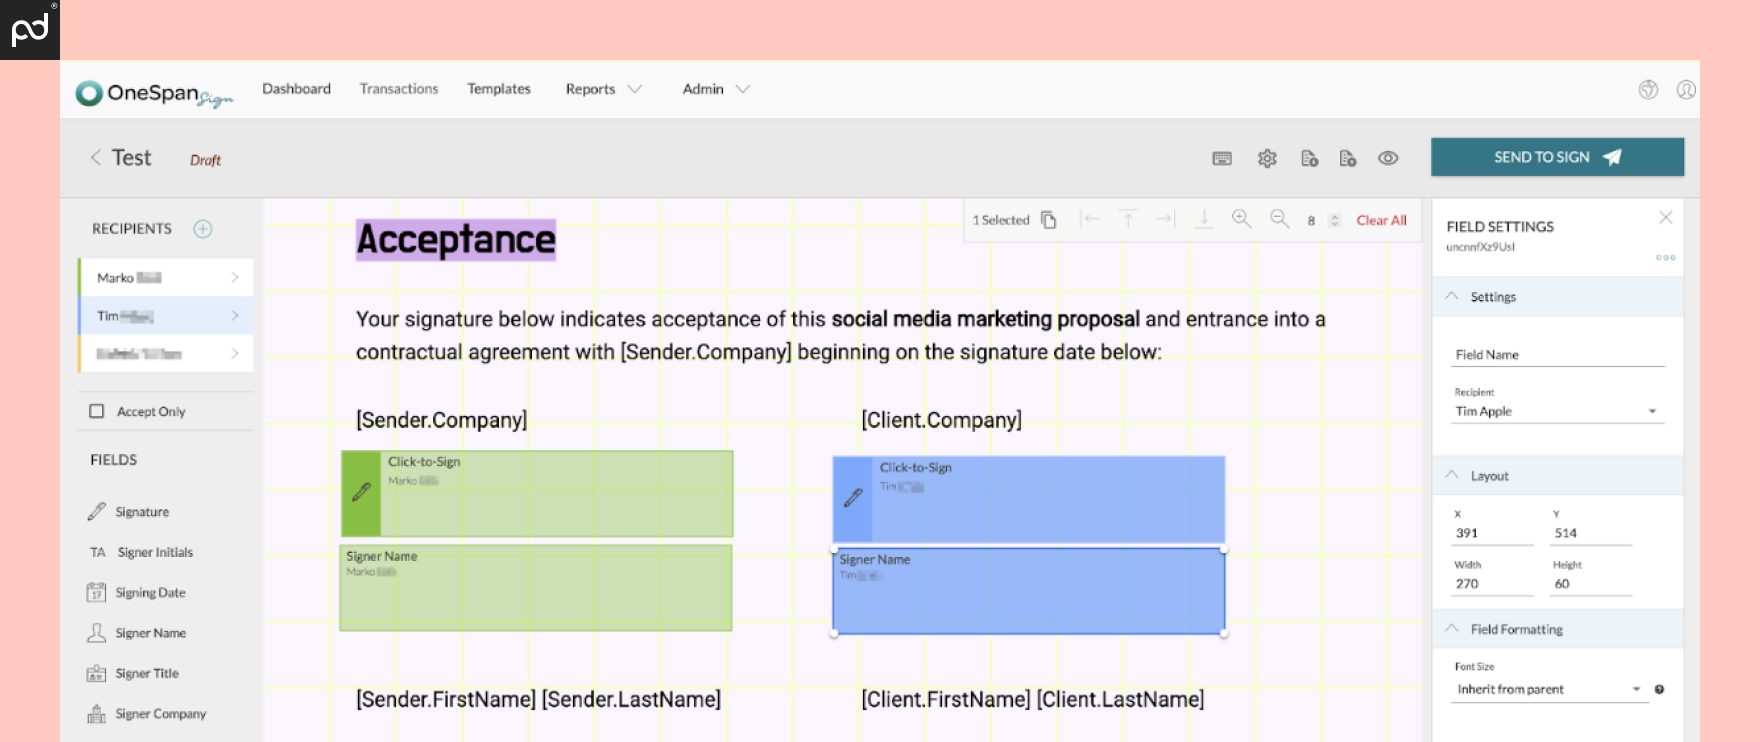Click the Test transaction title
Viewport: 1760px width, 742px height.
pyautogui.click(x=131, y=158)
